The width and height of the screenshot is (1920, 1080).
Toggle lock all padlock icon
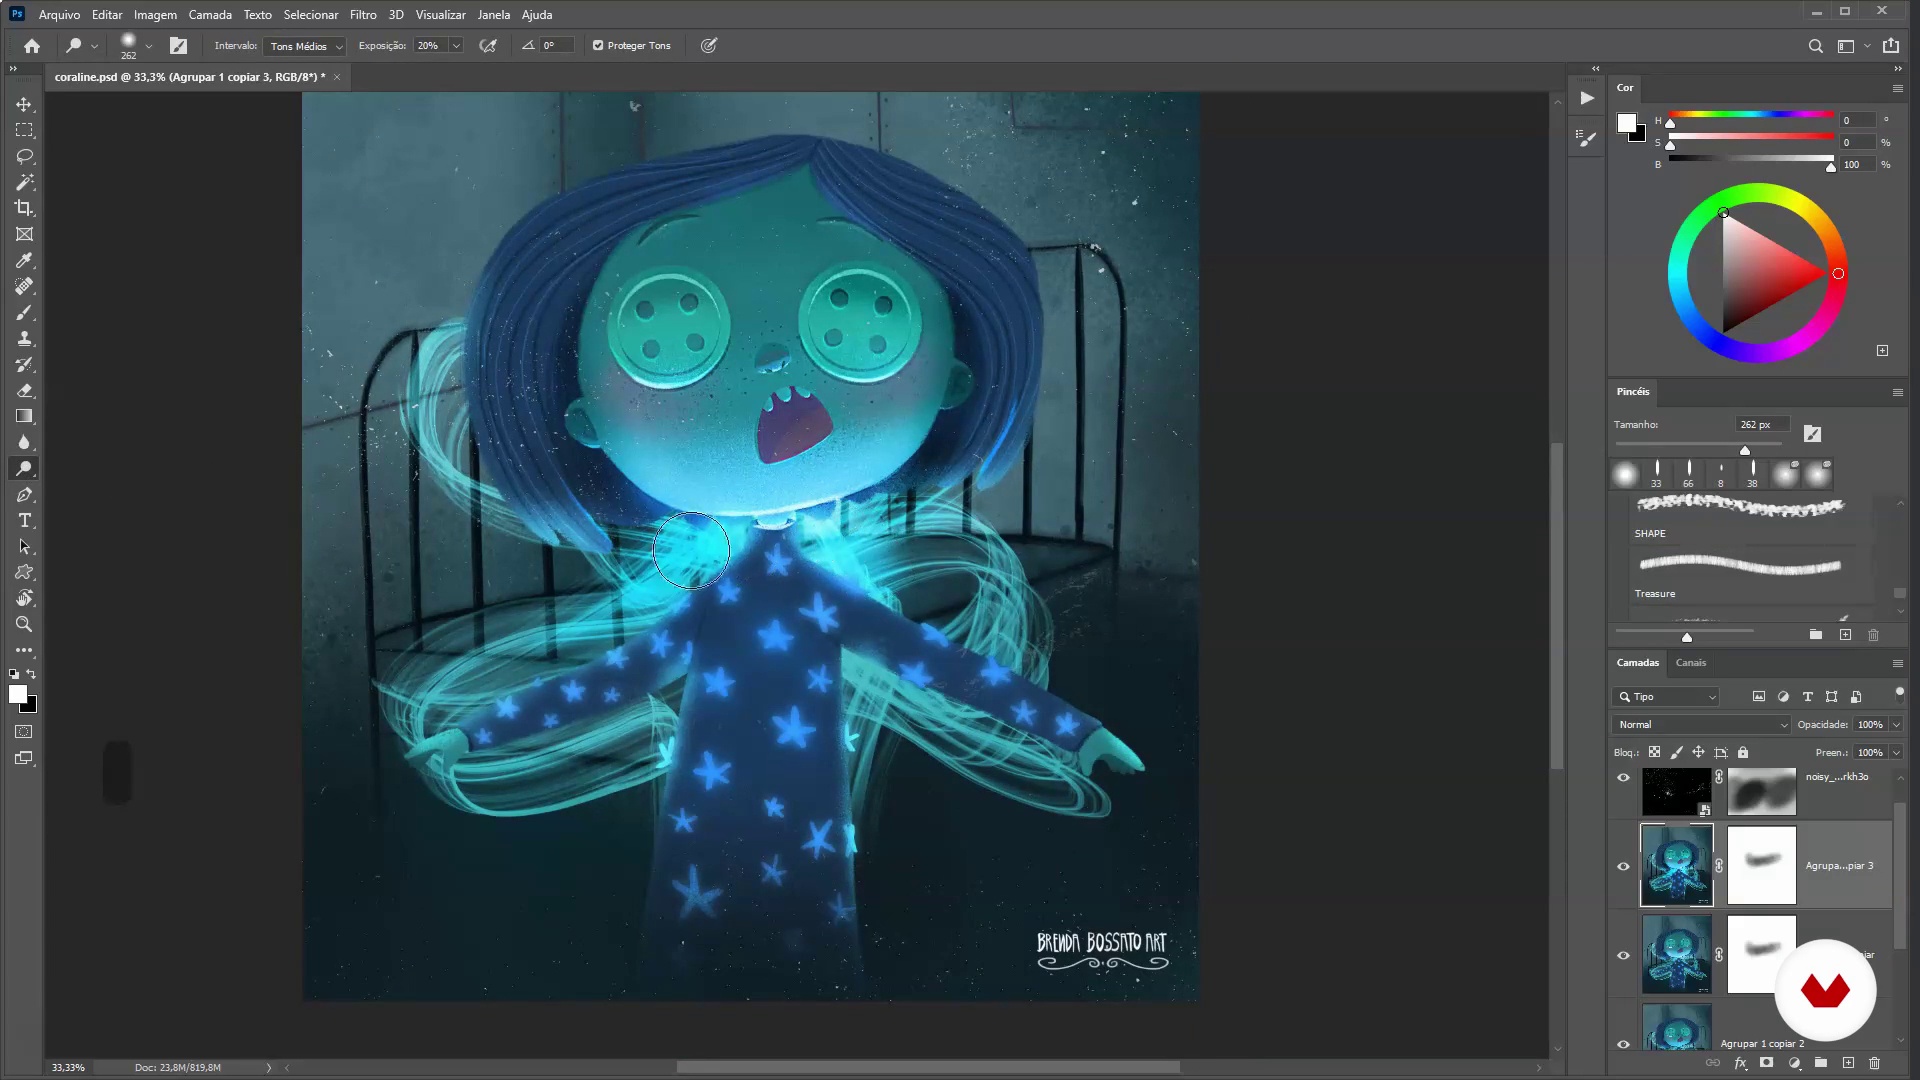coord(1743,752)
